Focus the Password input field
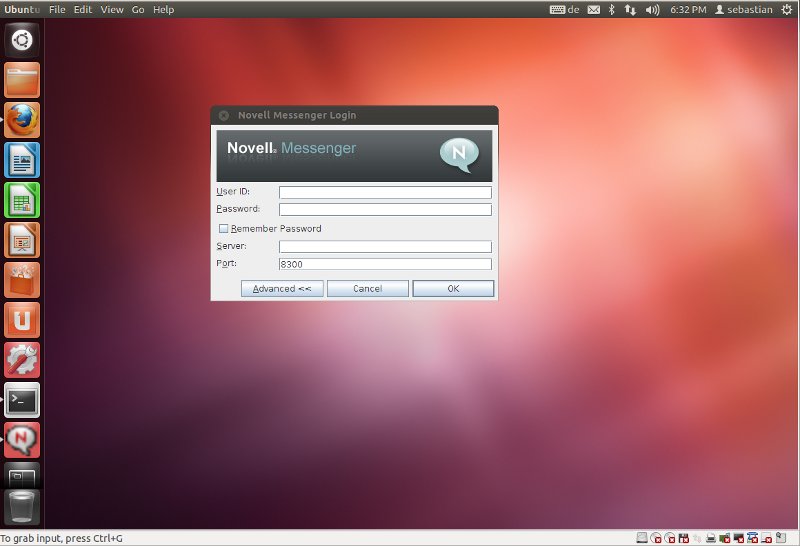This screenshot has width=800, height=546. click(x=385, y=210)
